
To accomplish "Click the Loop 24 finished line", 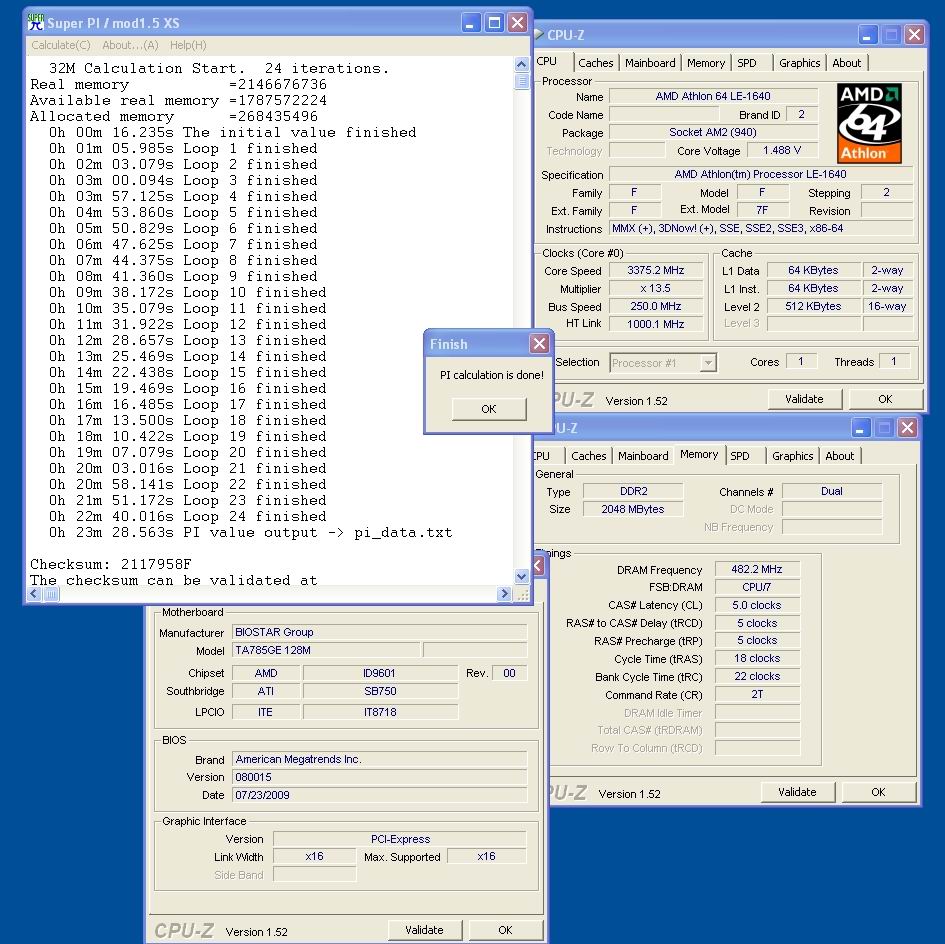I will click(x=187, y=517).
